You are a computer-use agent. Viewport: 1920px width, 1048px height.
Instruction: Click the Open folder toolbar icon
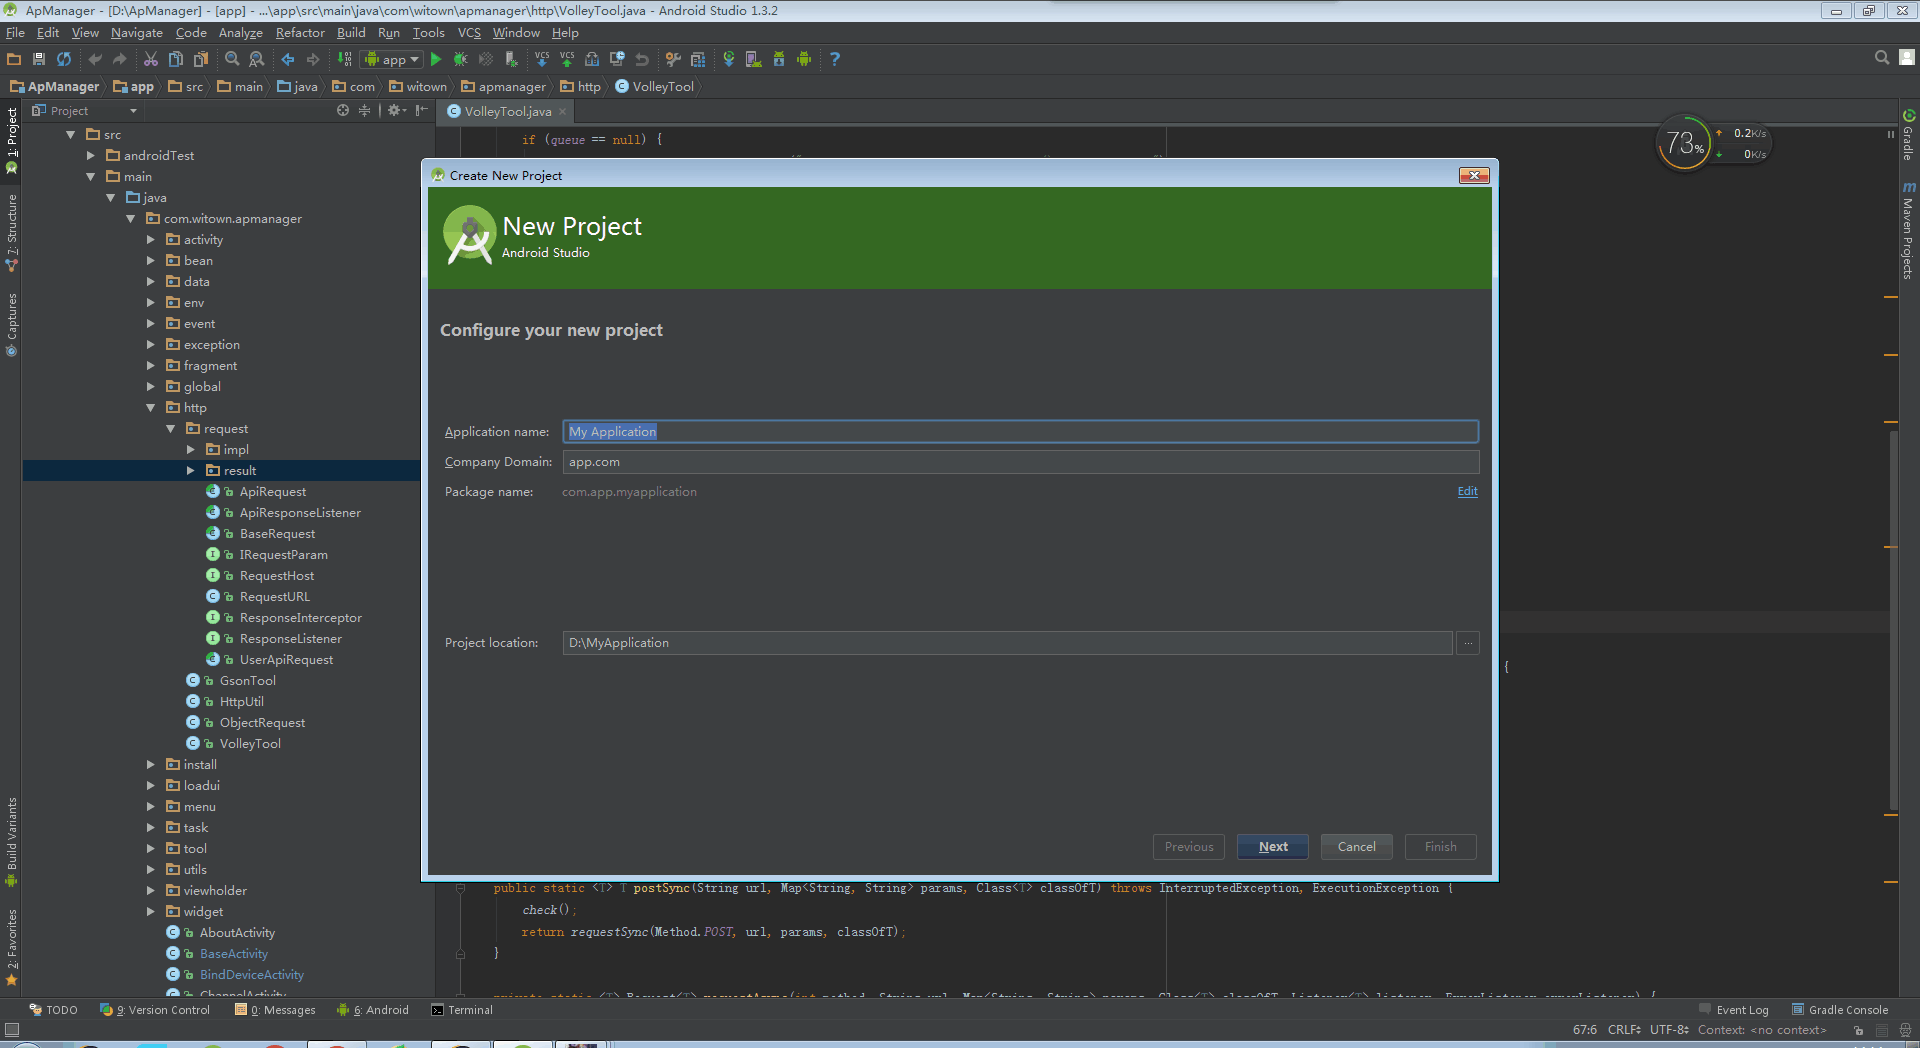pos(14,59)
